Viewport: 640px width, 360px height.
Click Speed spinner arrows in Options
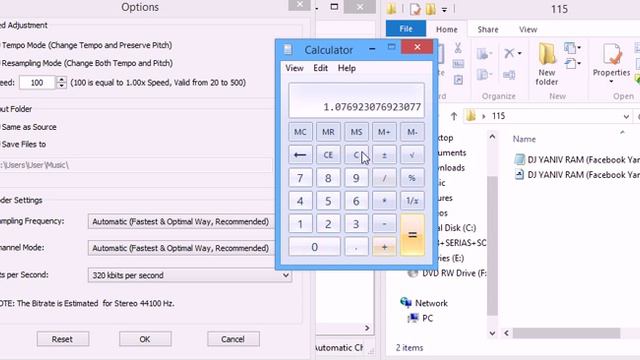tap(61, 83)
